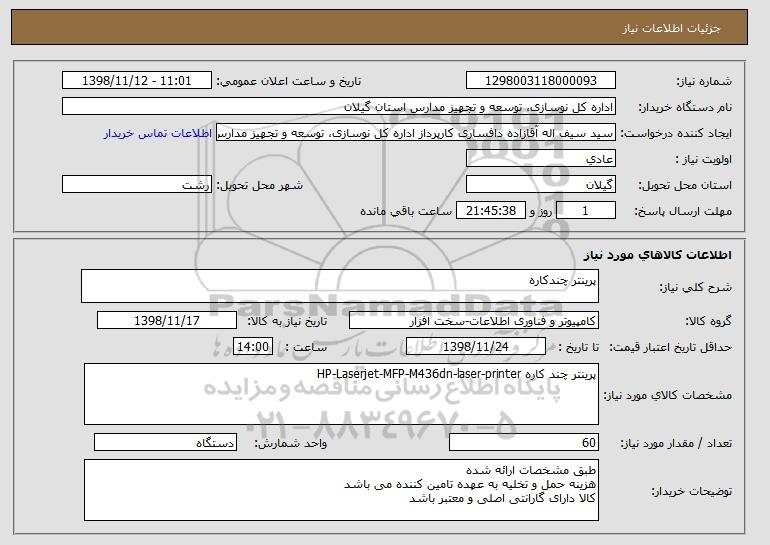This screenshot has height=545, width=770.
Task: Click the label حداقل تاریخ اعتبار قیمت
Action: pyautogui.click(x=670, y=347)
